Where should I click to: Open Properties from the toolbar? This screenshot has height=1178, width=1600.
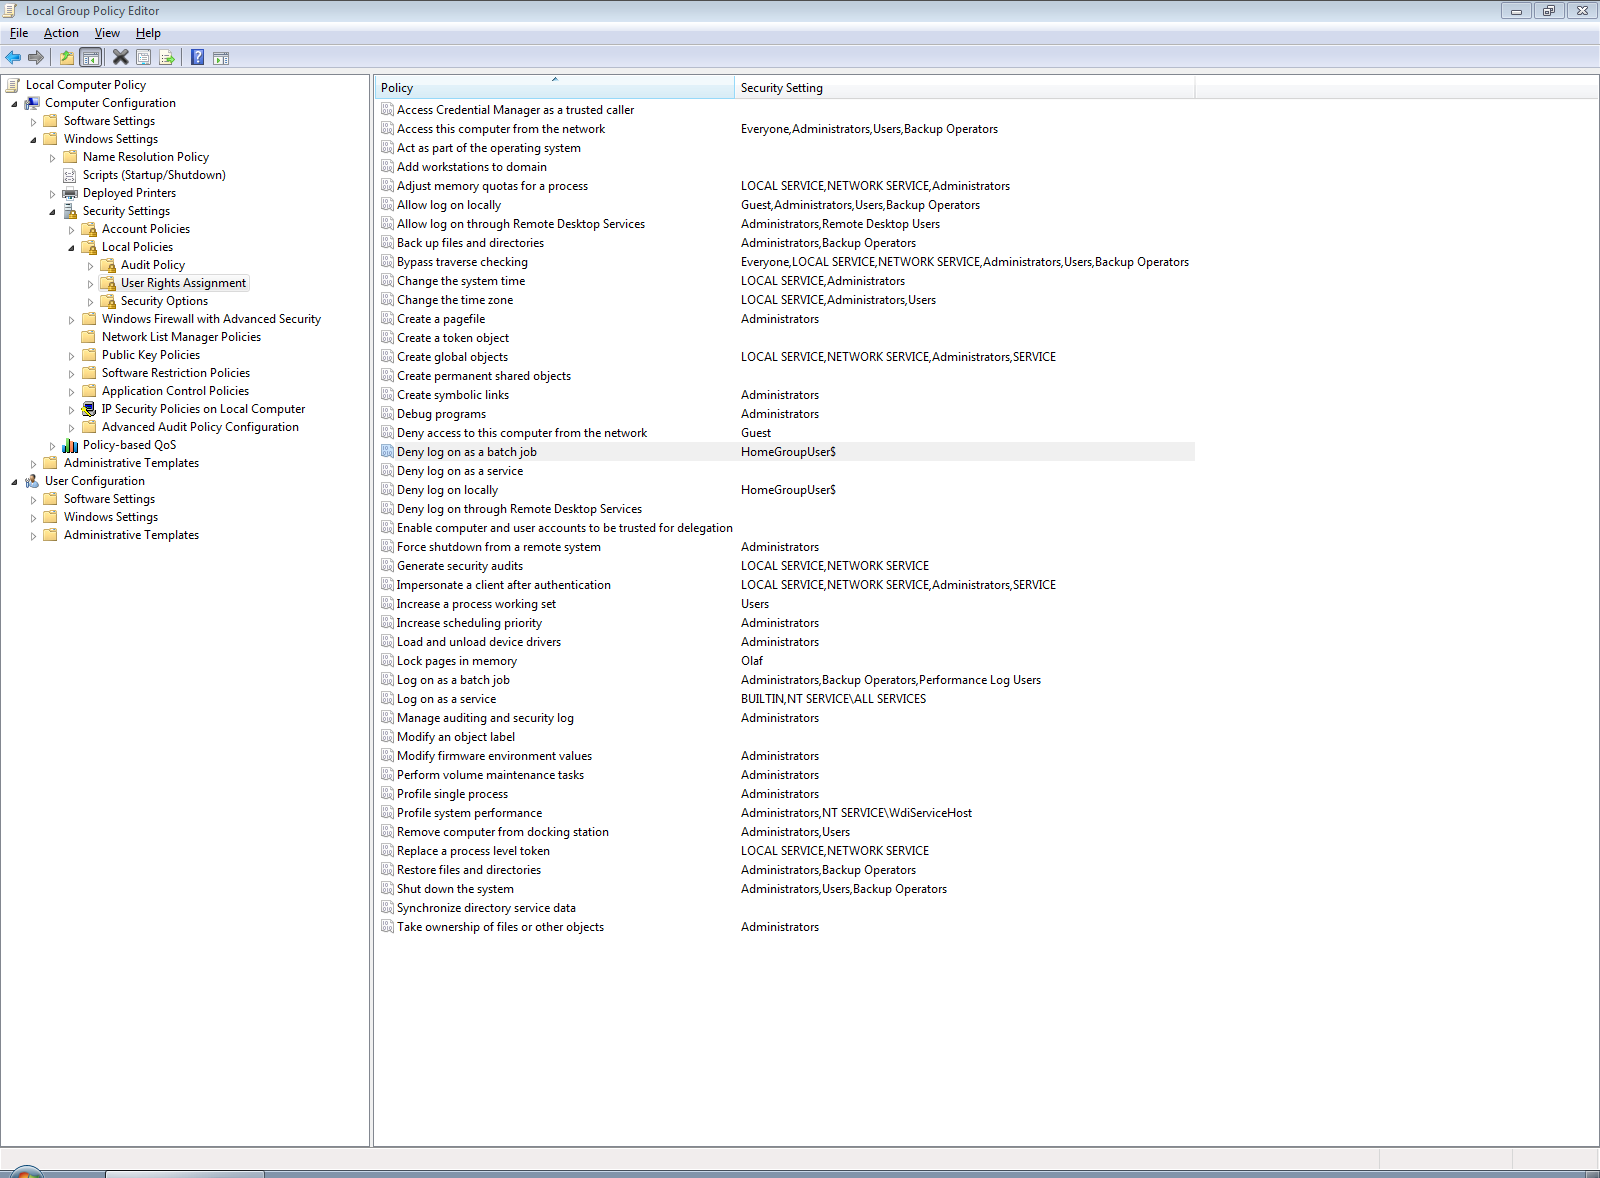(x=144, y=58)
